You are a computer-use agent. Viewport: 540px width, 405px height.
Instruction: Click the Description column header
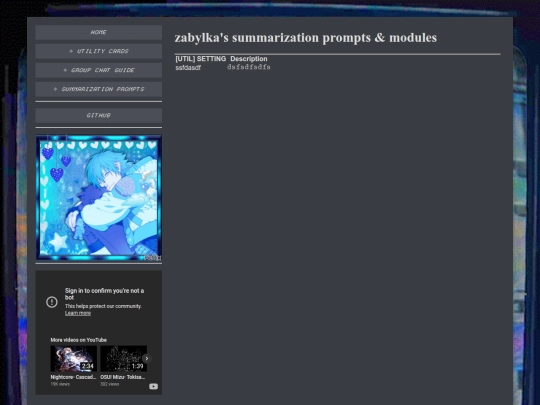pyautogui.click(x=249, y=59)
